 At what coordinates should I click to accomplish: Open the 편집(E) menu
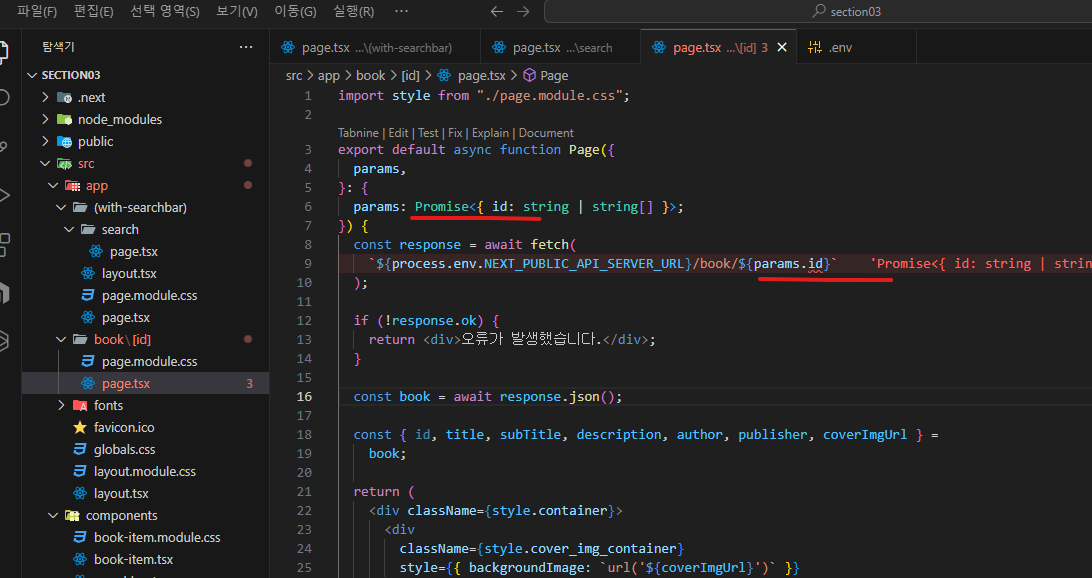tap(93, 11)
